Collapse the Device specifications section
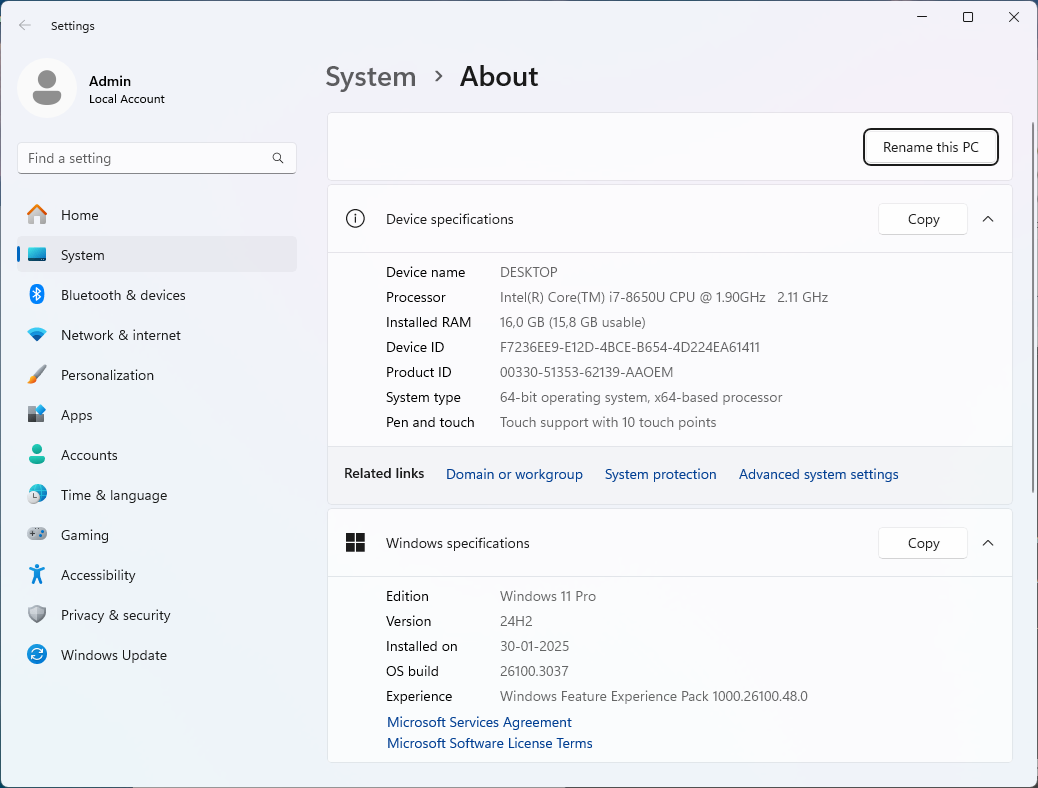Screen dimensions: 1038x788 click(988, 219)
